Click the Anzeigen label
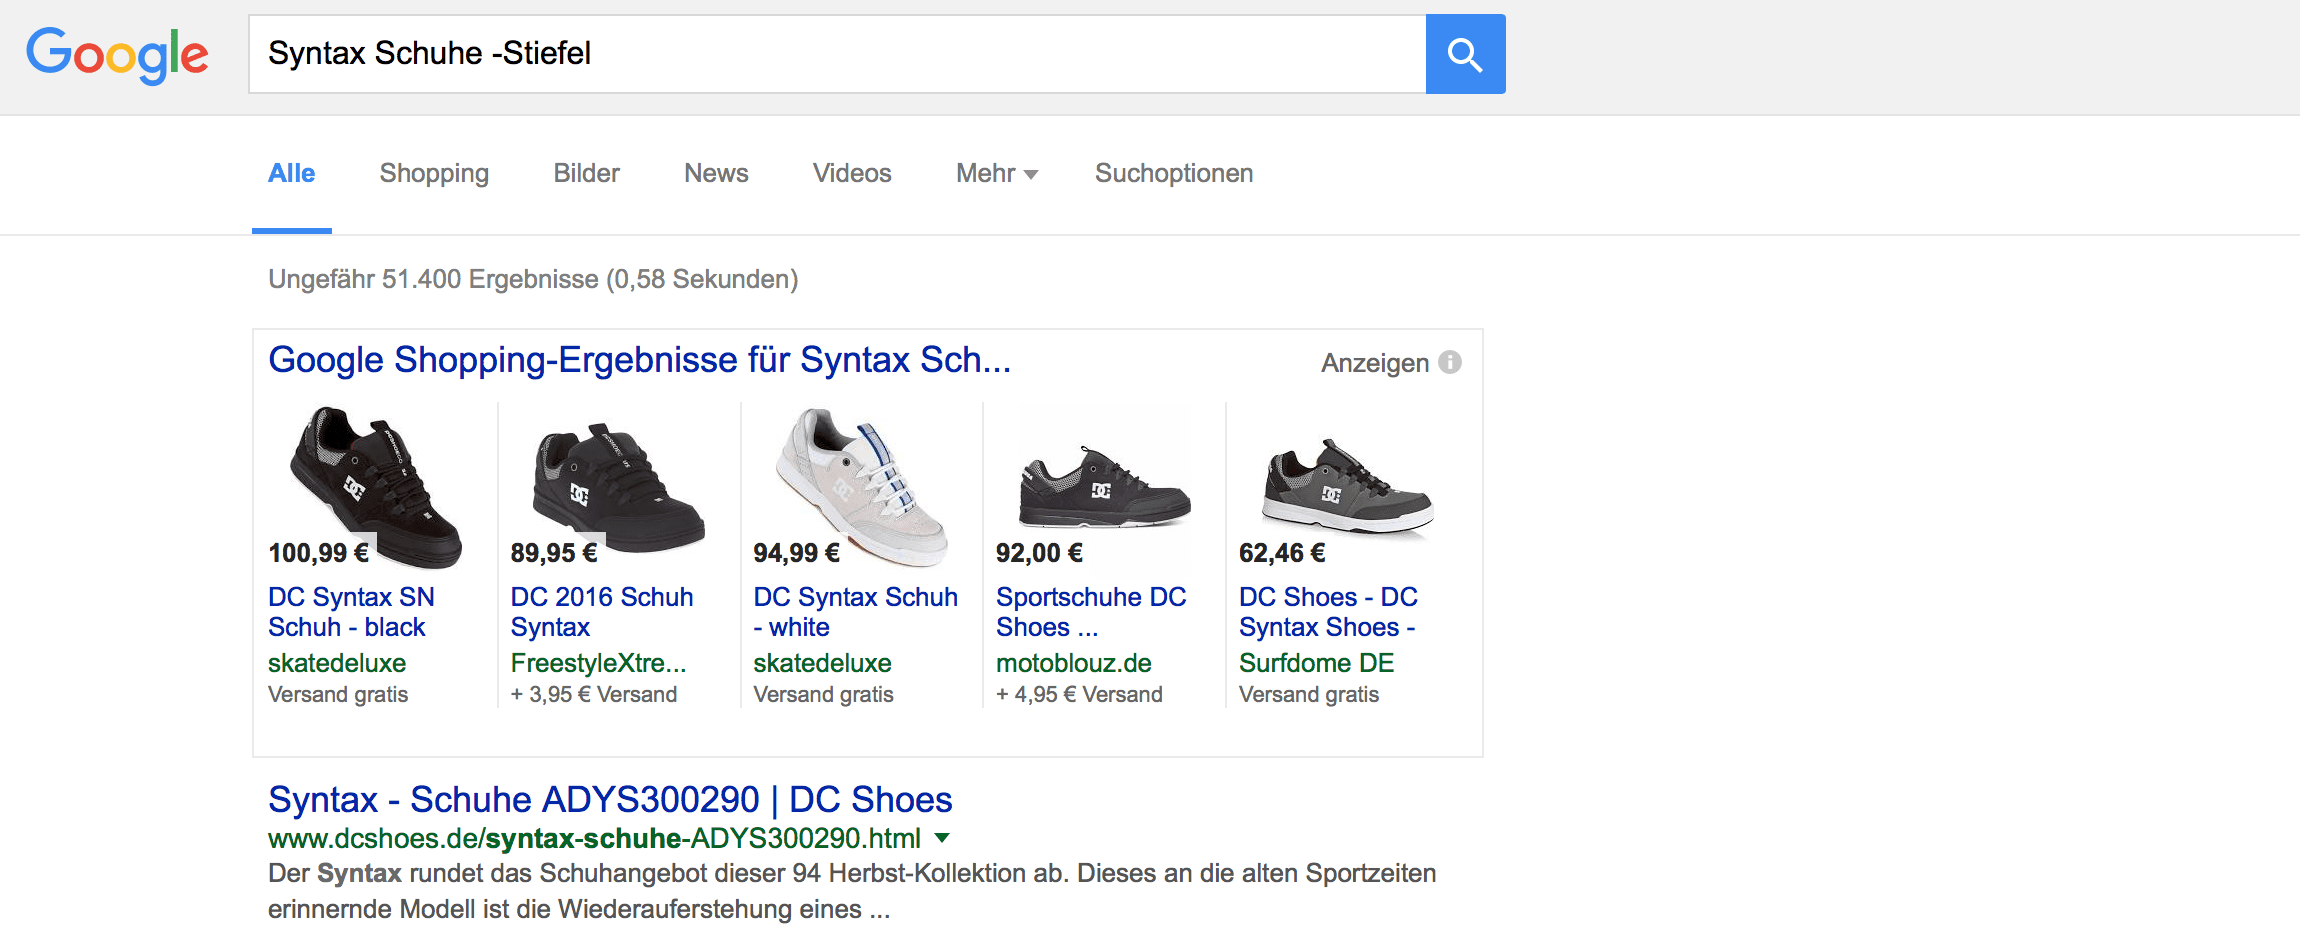Image resolution: width=2300 pixels, height=946 pixels. [1375, 363]
